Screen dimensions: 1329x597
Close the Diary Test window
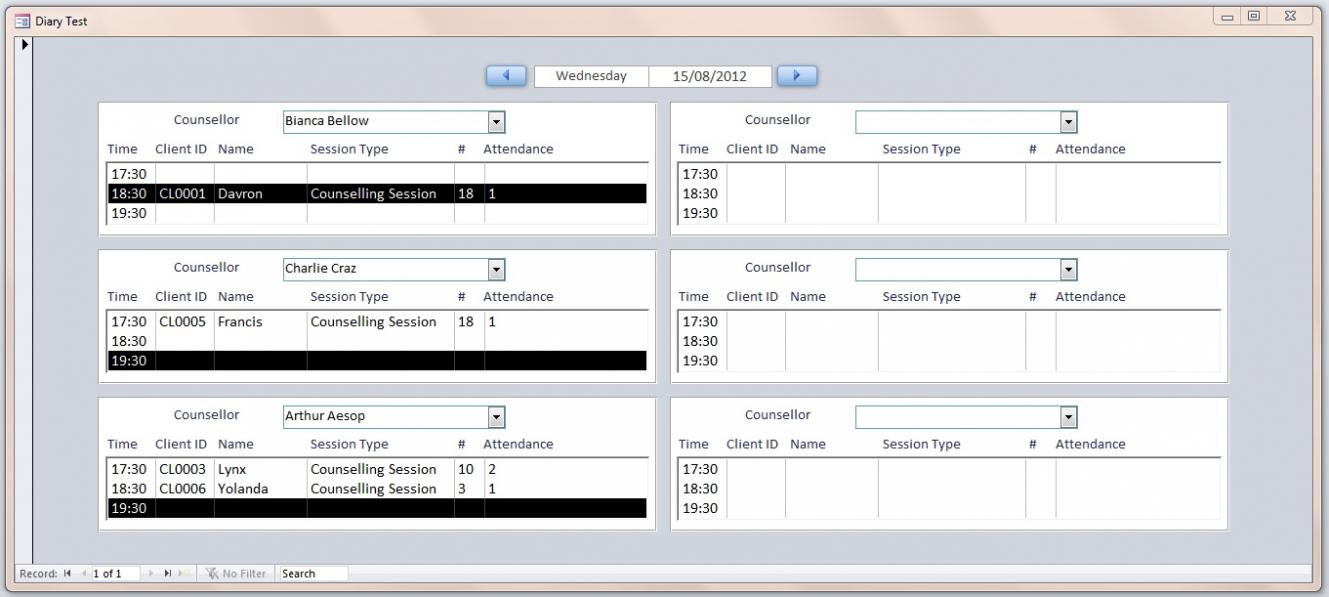[x=1290, y=18]
